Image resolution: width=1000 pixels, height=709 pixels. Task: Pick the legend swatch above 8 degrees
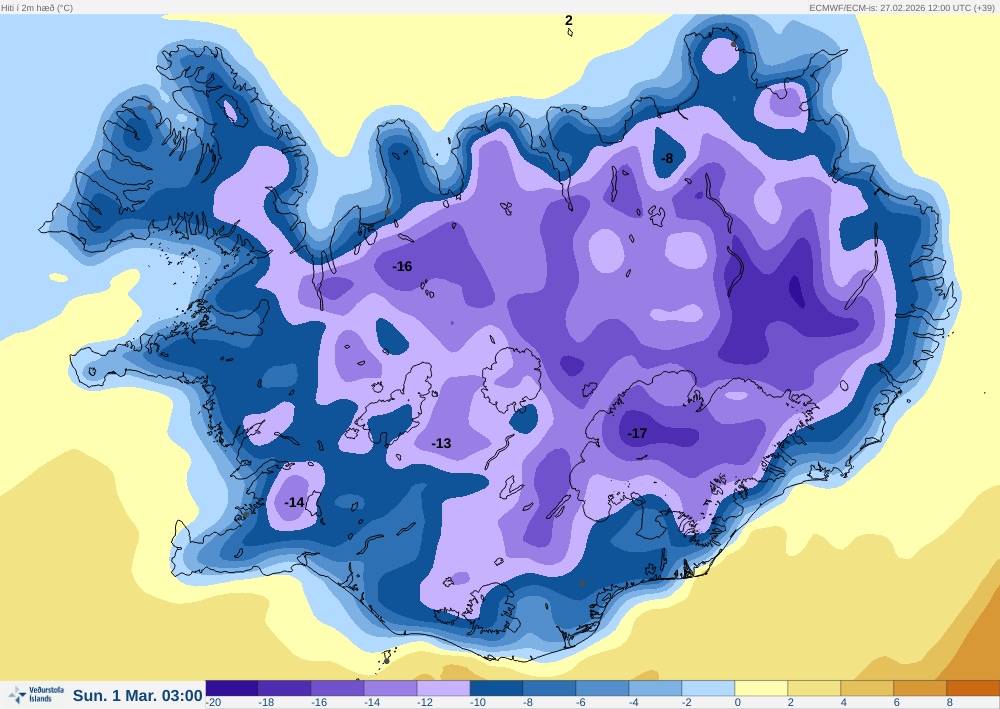tap(973, 688)
